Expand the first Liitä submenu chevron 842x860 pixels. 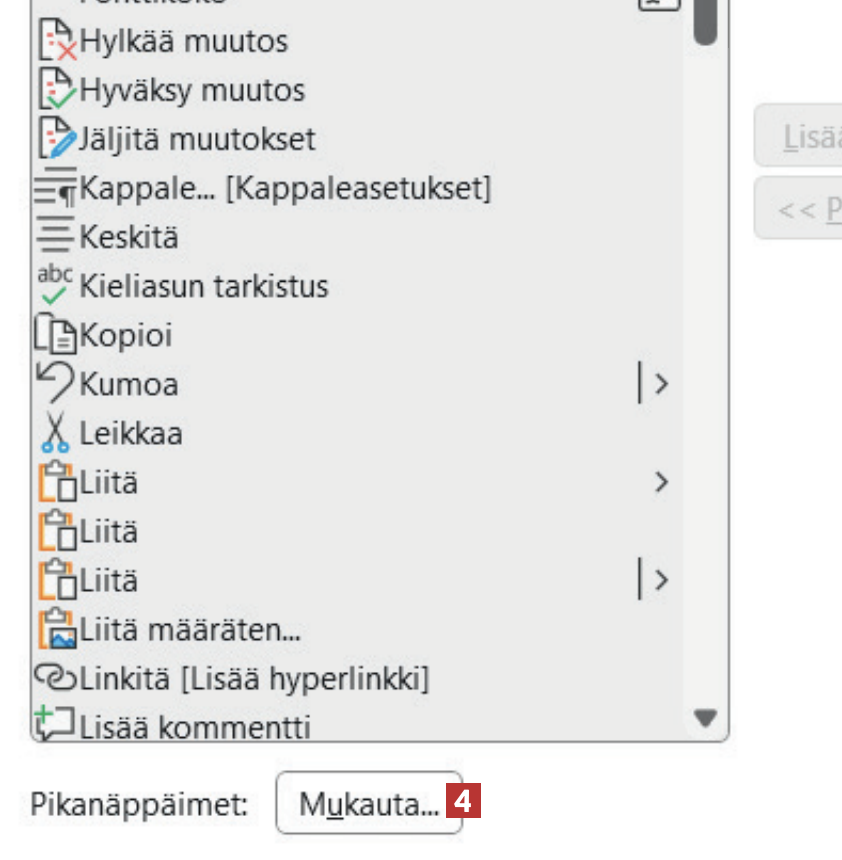[x=660, y=482]
